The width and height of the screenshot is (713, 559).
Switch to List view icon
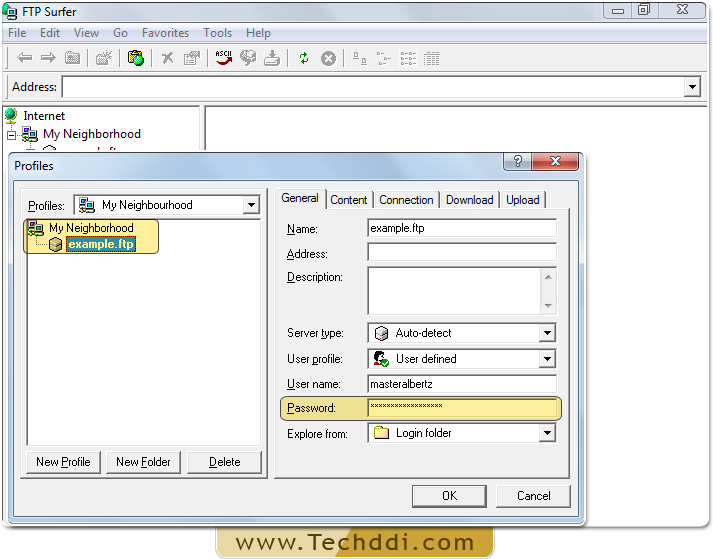point(408,58)
